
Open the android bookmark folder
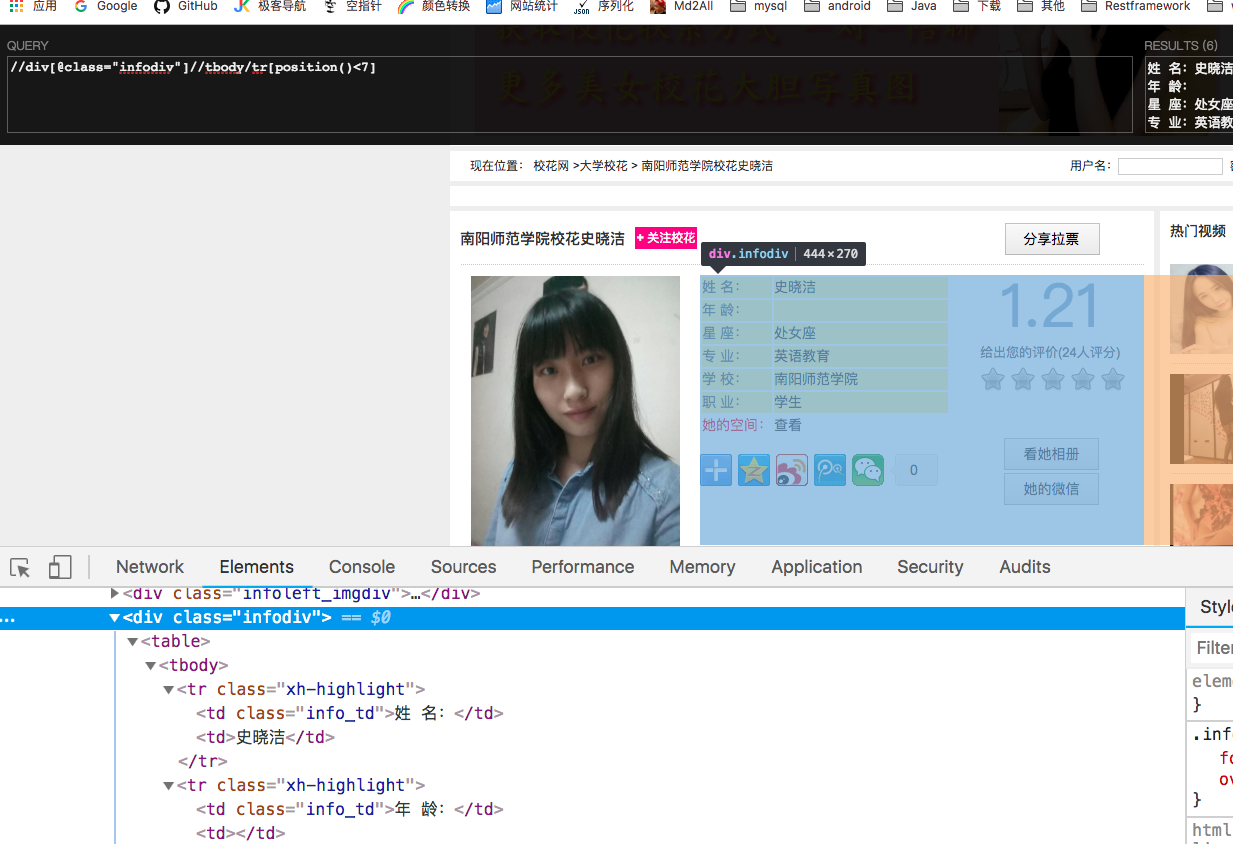838,6
